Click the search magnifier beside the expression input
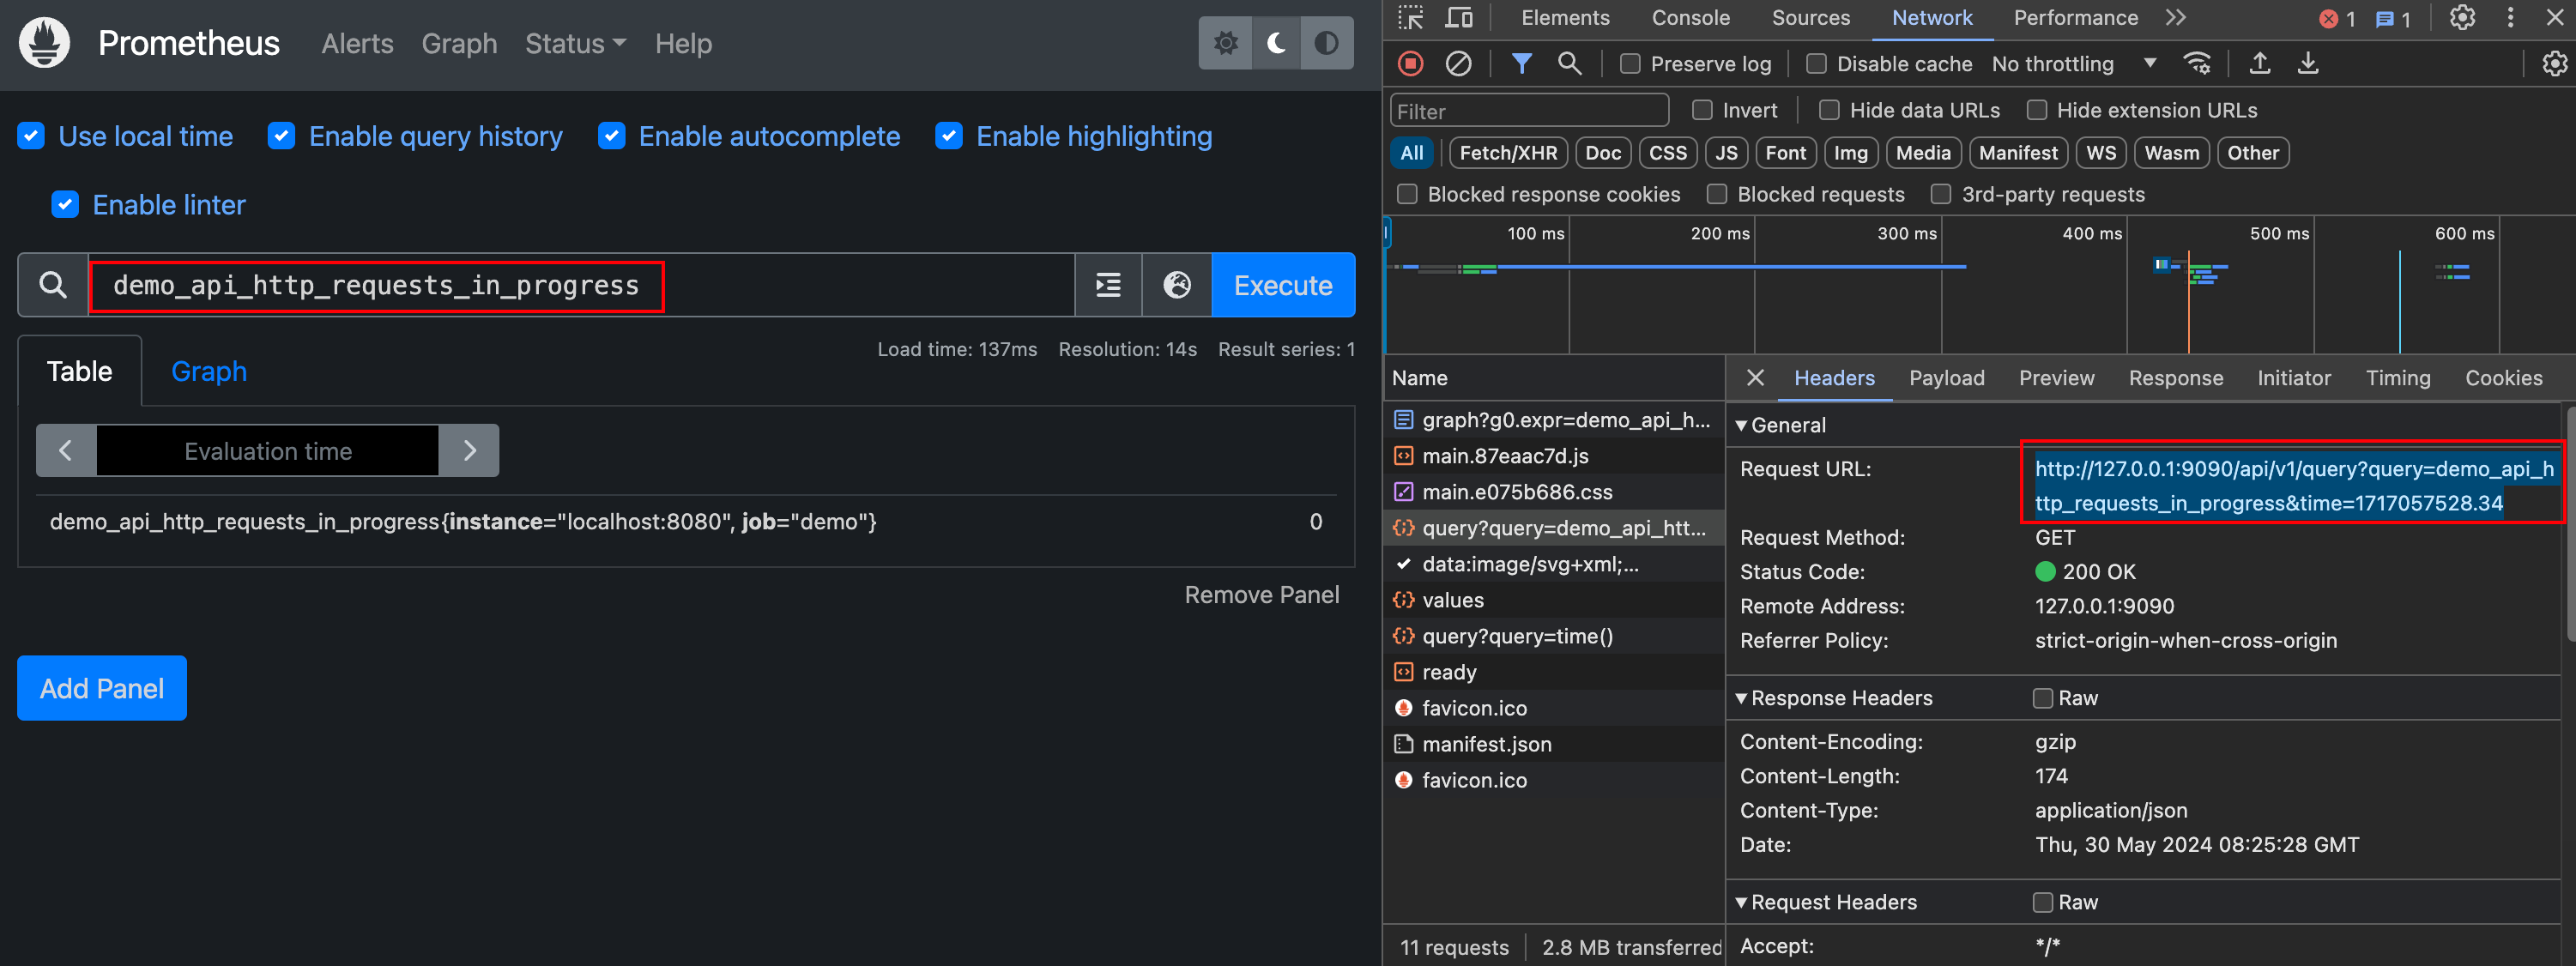 [x=53, y=285]
